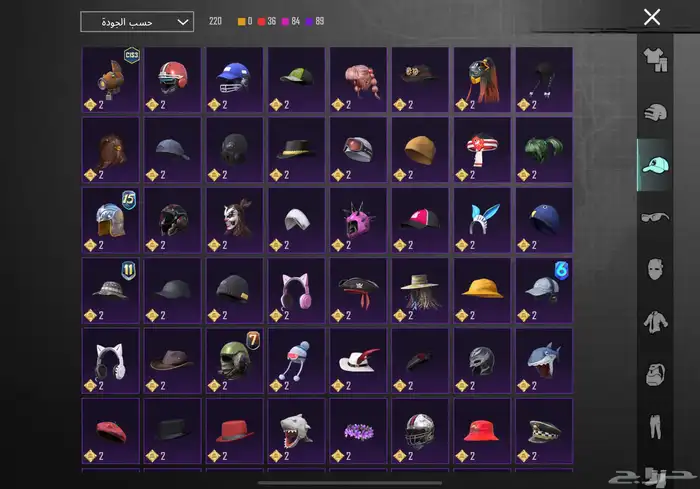Screen dimensions: 700x489
Task: Select the purple flower crown
Action: point(358,430)
